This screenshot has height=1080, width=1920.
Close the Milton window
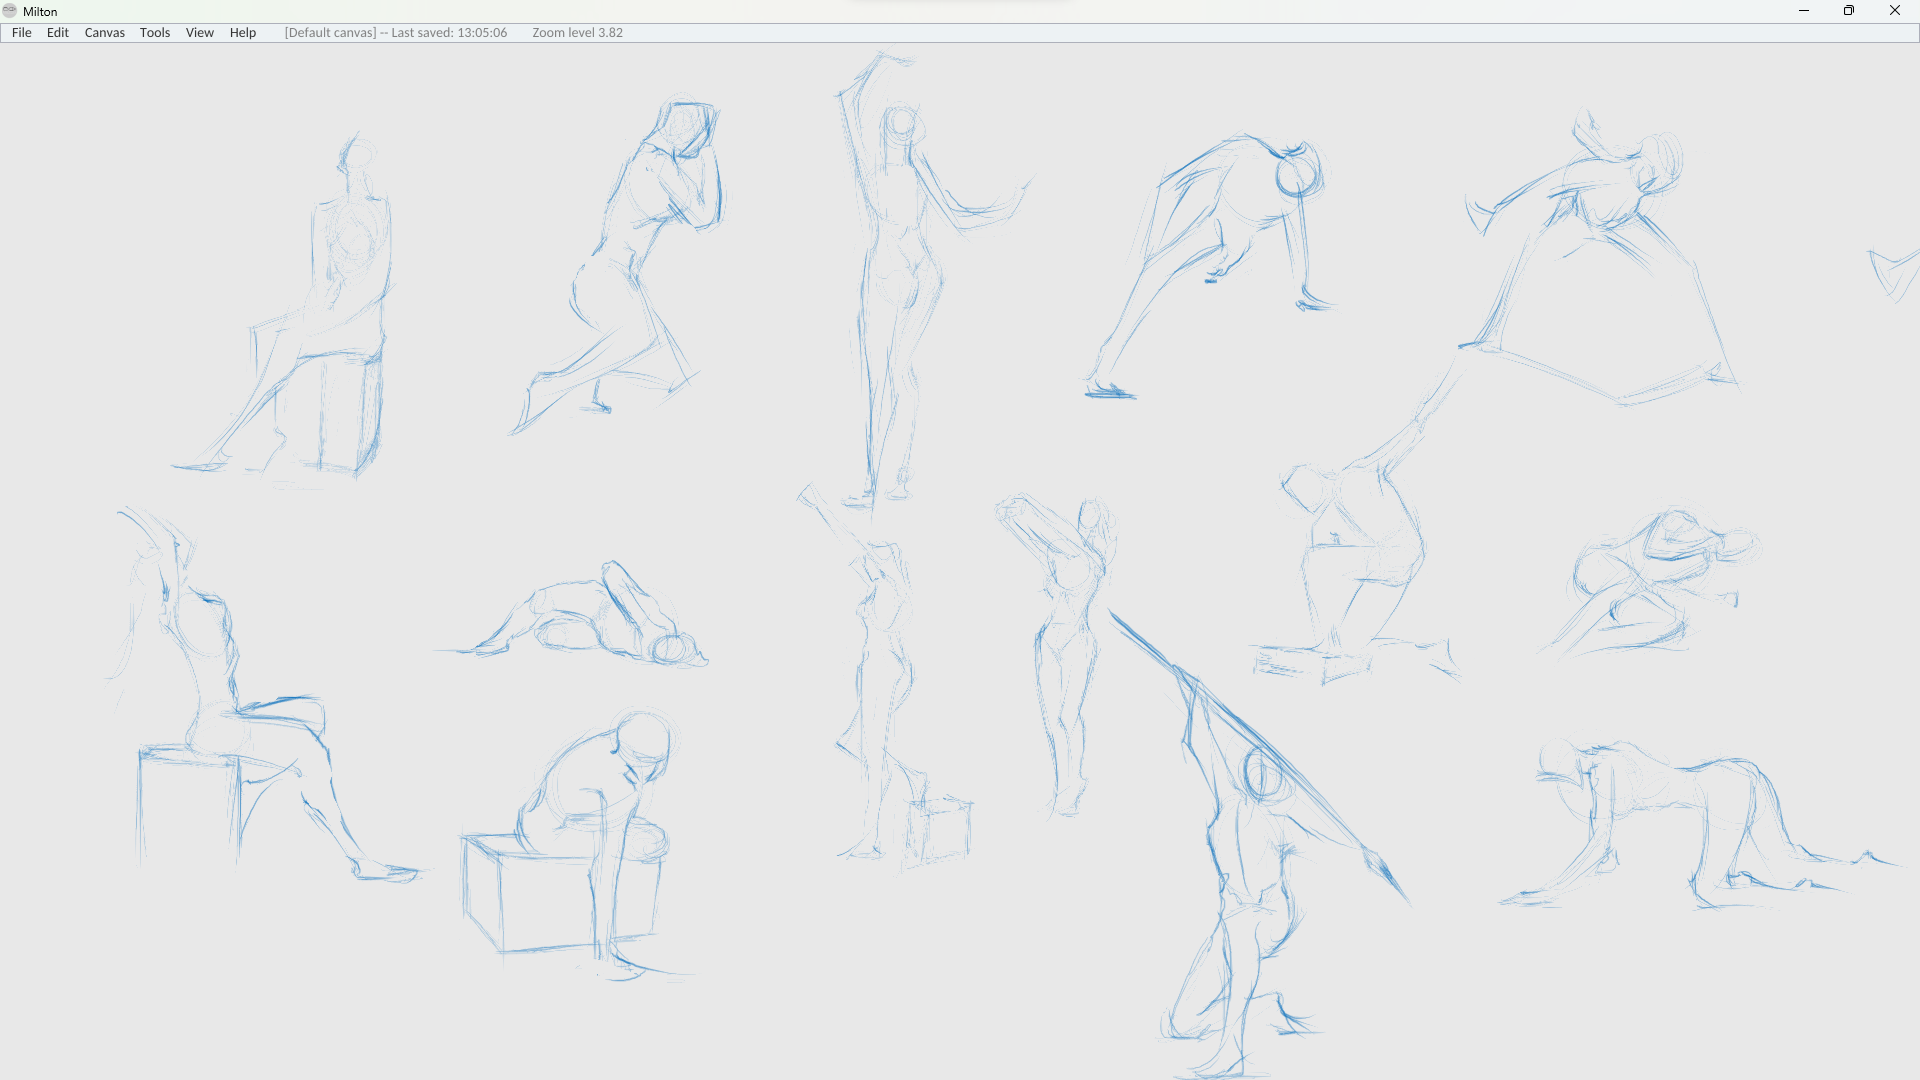(1895, 11)
